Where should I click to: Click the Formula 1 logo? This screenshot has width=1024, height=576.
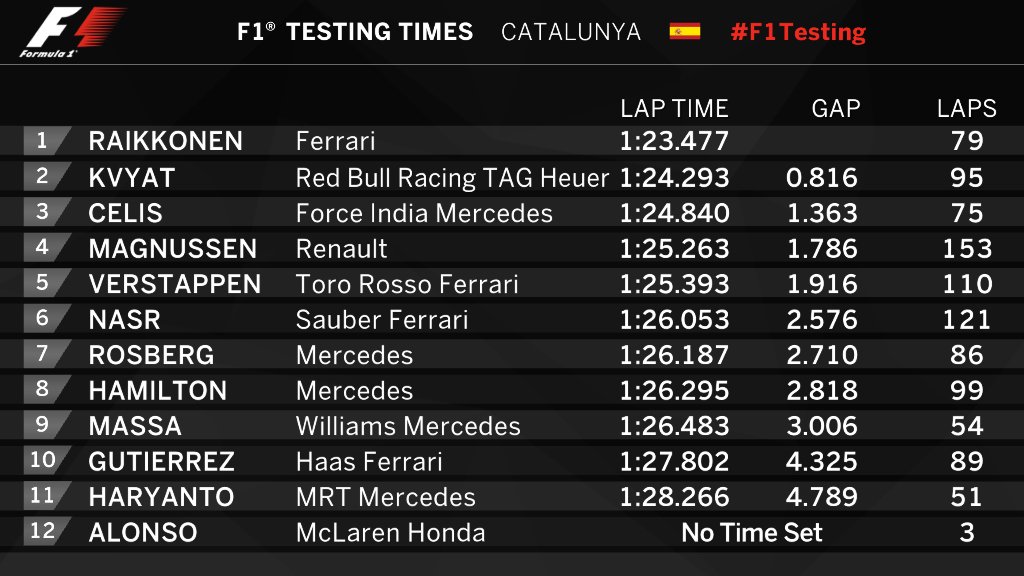point(73,32)
